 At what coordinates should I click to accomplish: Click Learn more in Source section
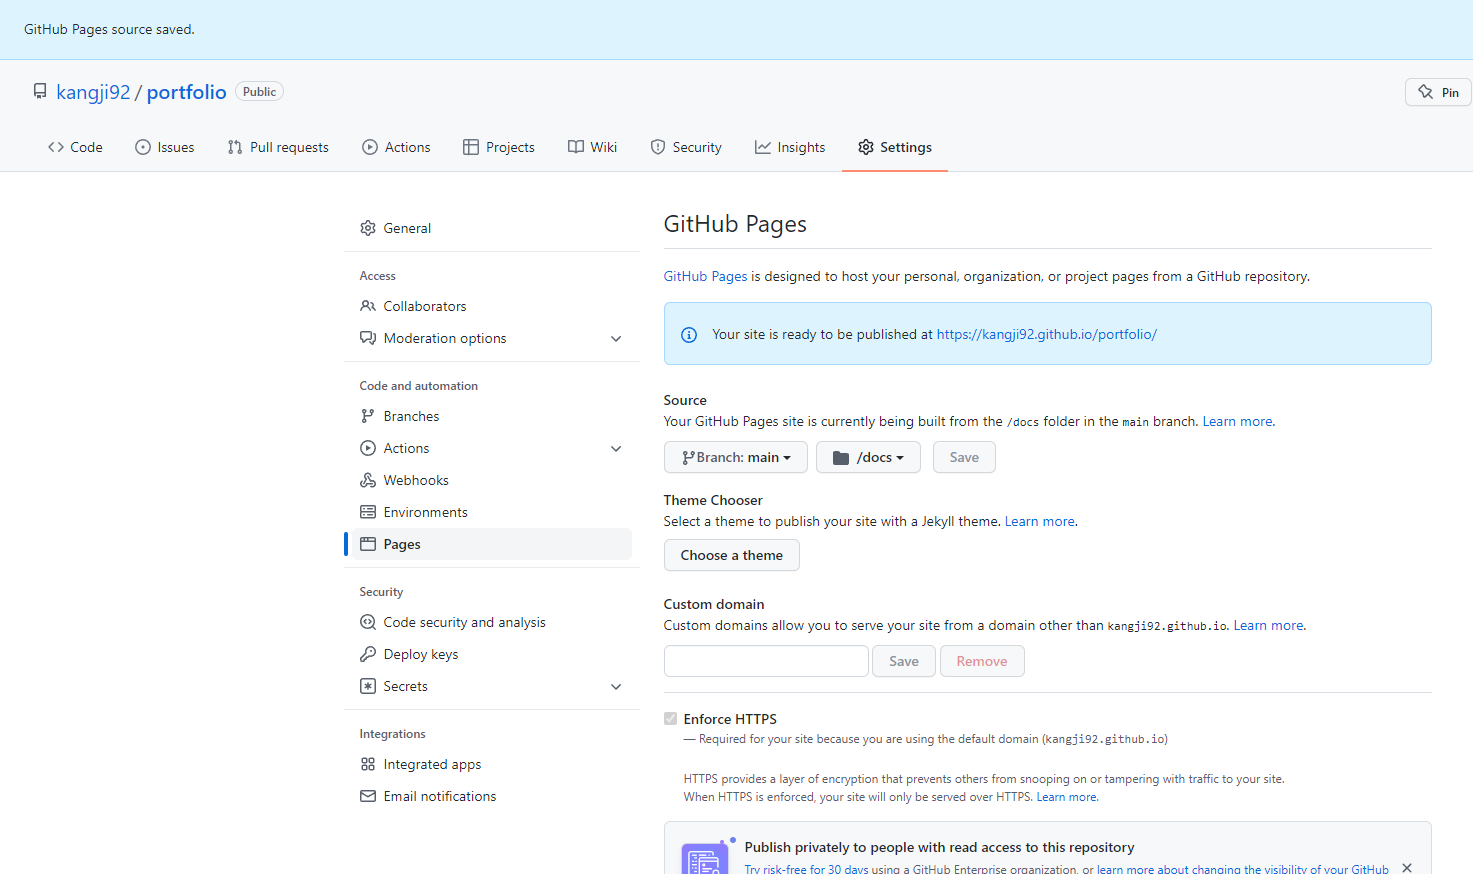tap(1237, 421)
